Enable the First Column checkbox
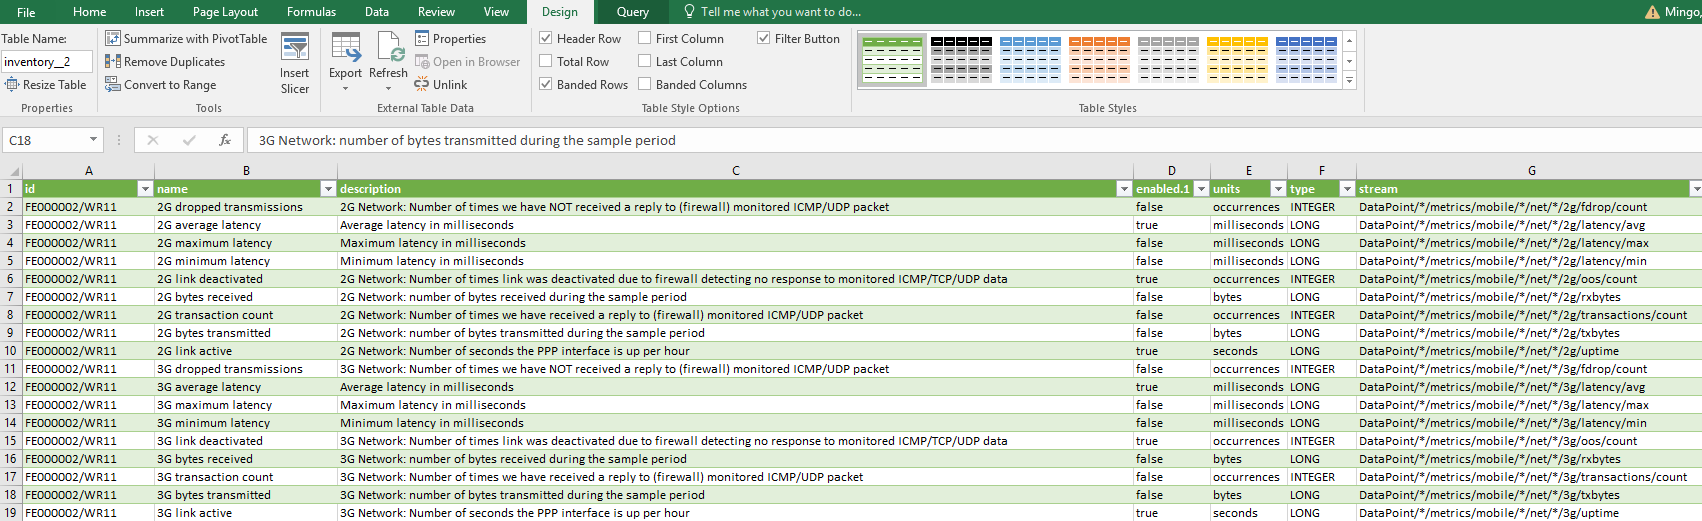Screen dimensions: 1702x521 tap(645, 38)
